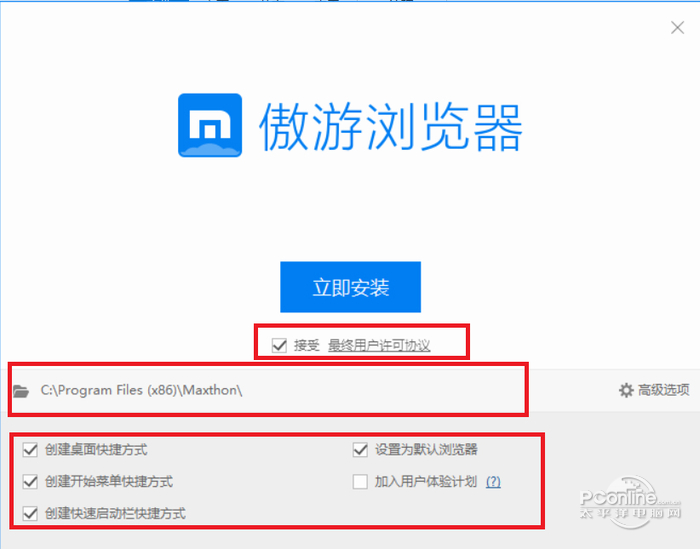Toggle the 接受 license agreement checkbox
This screenshot has width=700, height=549.
[x=279, y=345]
